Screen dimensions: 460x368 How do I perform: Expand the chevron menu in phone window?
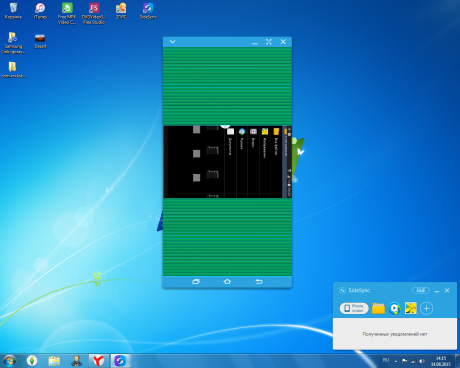(172, 42)
